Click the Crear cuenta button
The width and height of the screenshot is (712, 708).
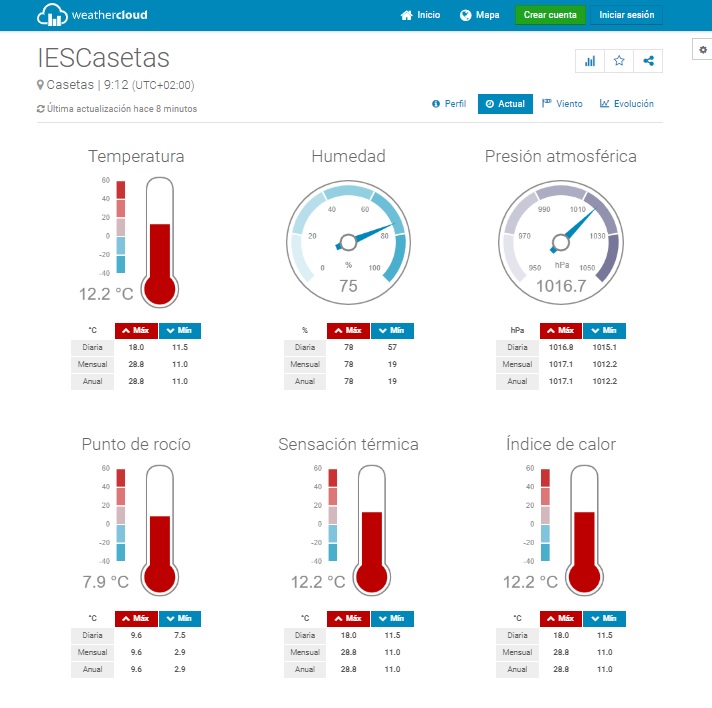point(550,15)
